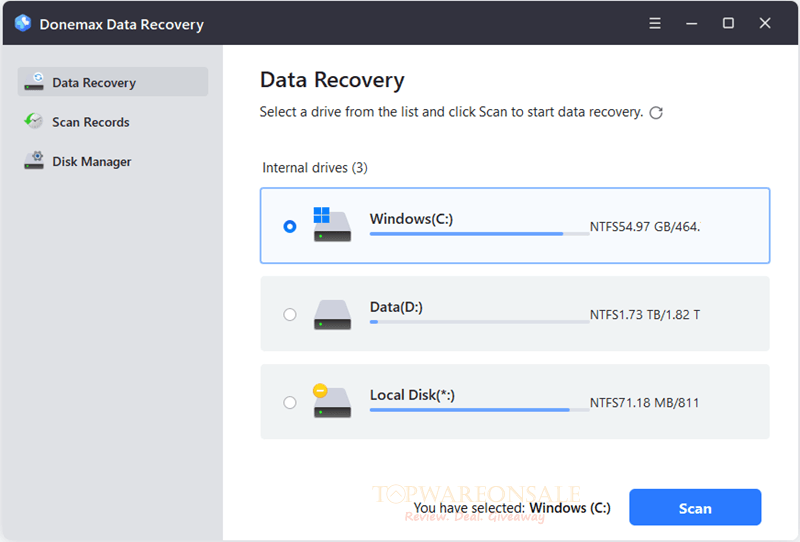Image resolution: width=800 pixels, height=542 pixels.
Task: Click the Data(D:) drive name
Action: pyautogui.click(x=396, y=307)
